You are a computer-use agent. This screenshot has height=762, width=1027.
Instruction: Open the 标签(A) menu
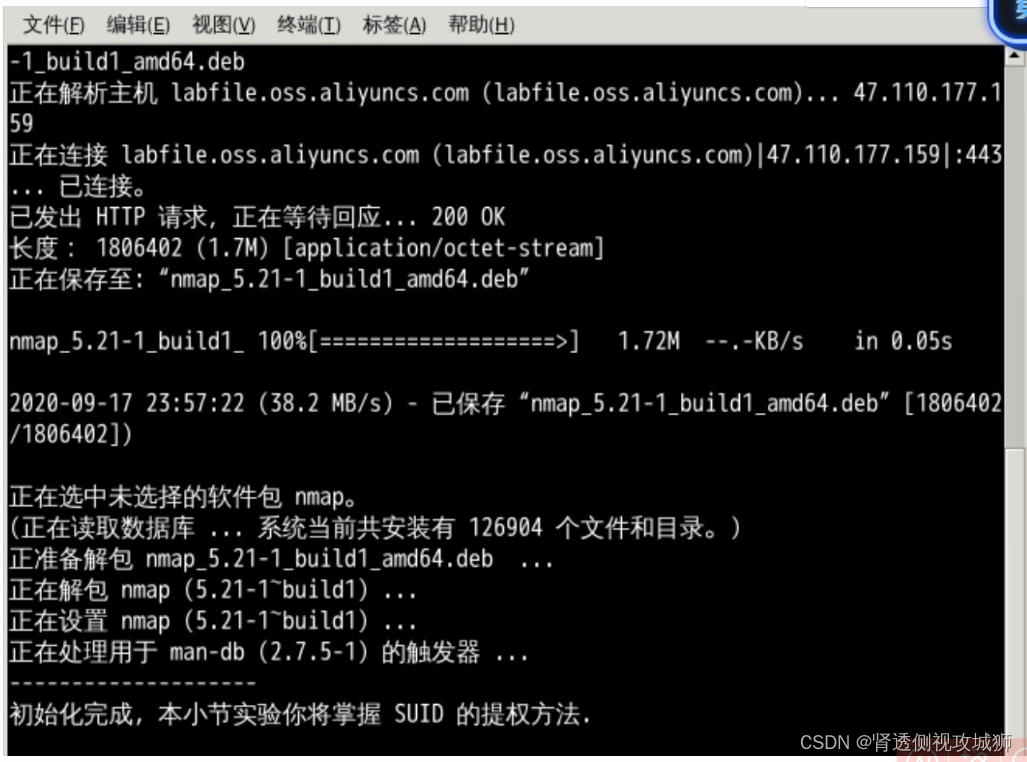394,26
